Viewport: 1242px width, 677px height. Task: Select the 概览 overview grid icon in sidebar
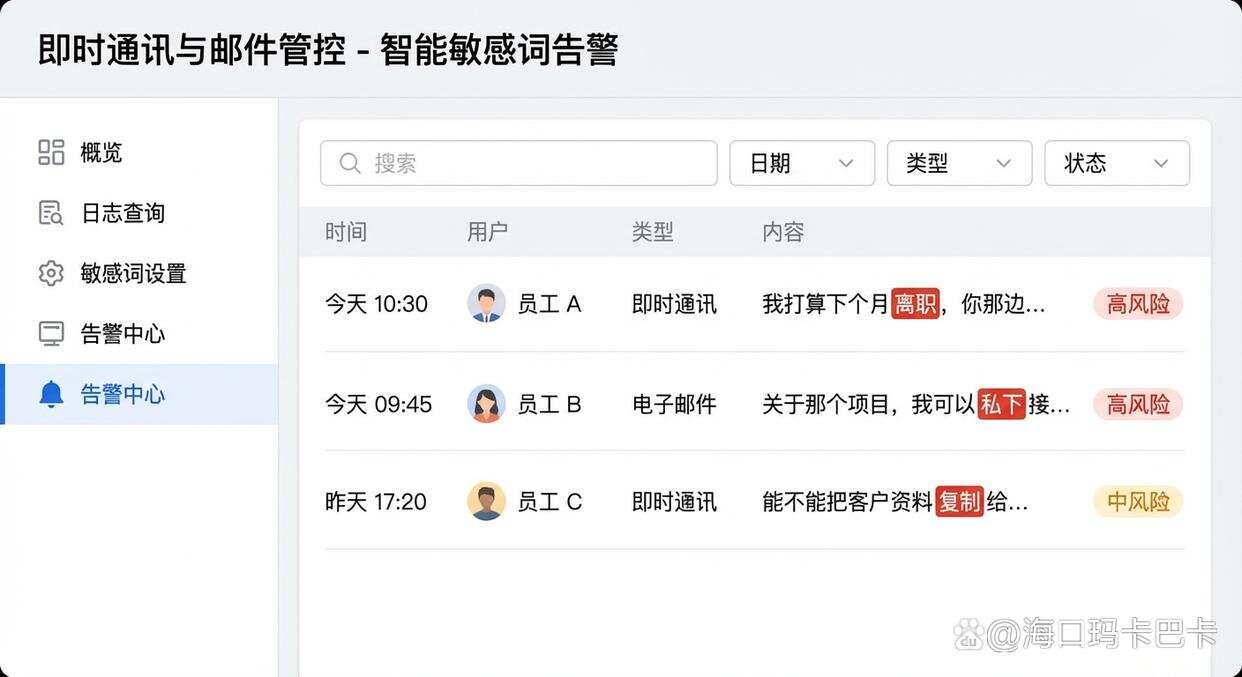pyautogui.click(x=52, y=152)
